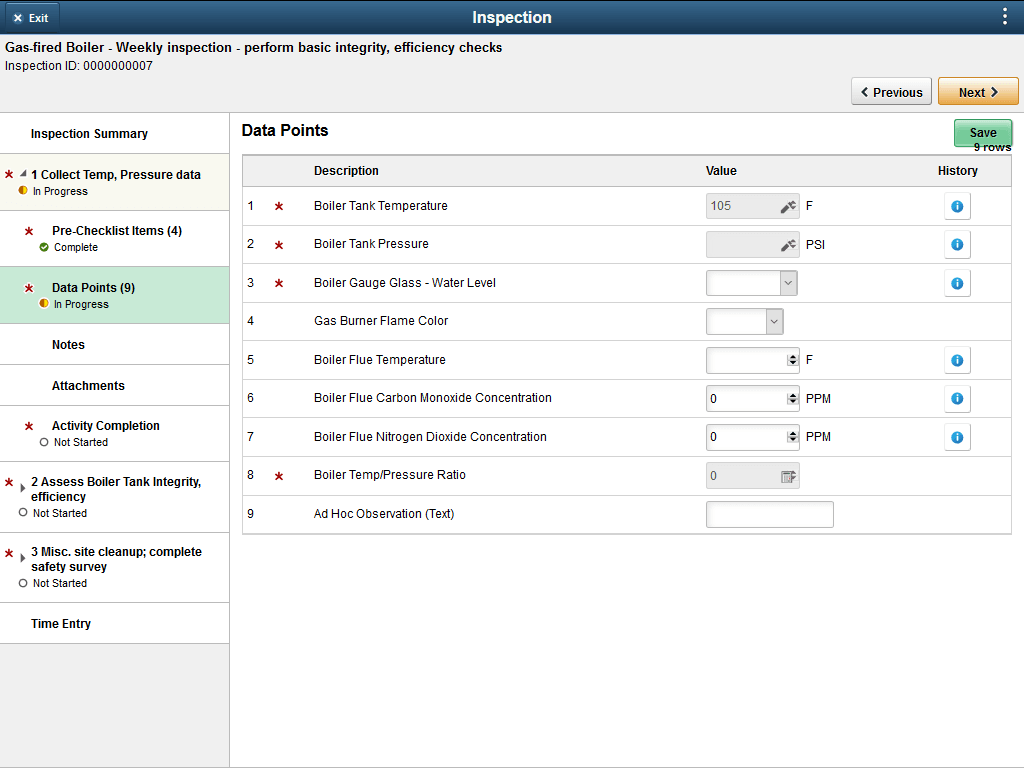Click the History column header

pos(957,170)
